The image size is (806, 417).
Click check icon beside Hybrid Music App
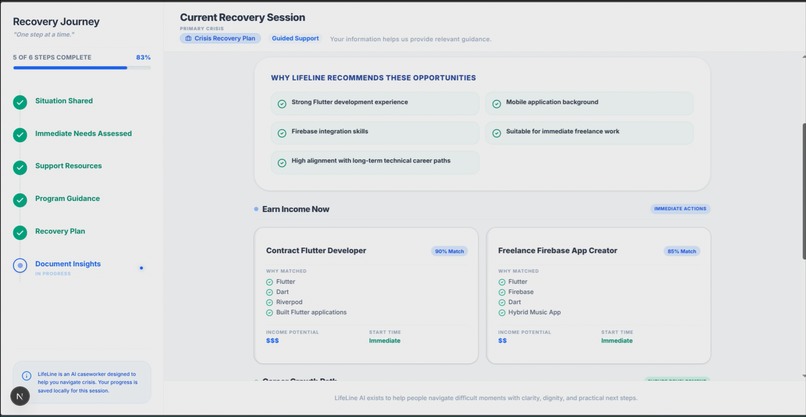[502, 313]
